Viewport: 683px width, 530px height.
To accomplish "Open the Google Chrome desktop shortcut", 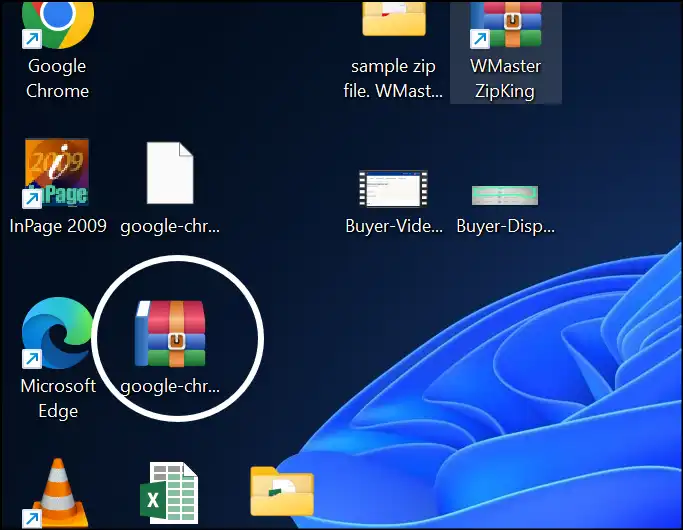I will (x=57, y=24).
